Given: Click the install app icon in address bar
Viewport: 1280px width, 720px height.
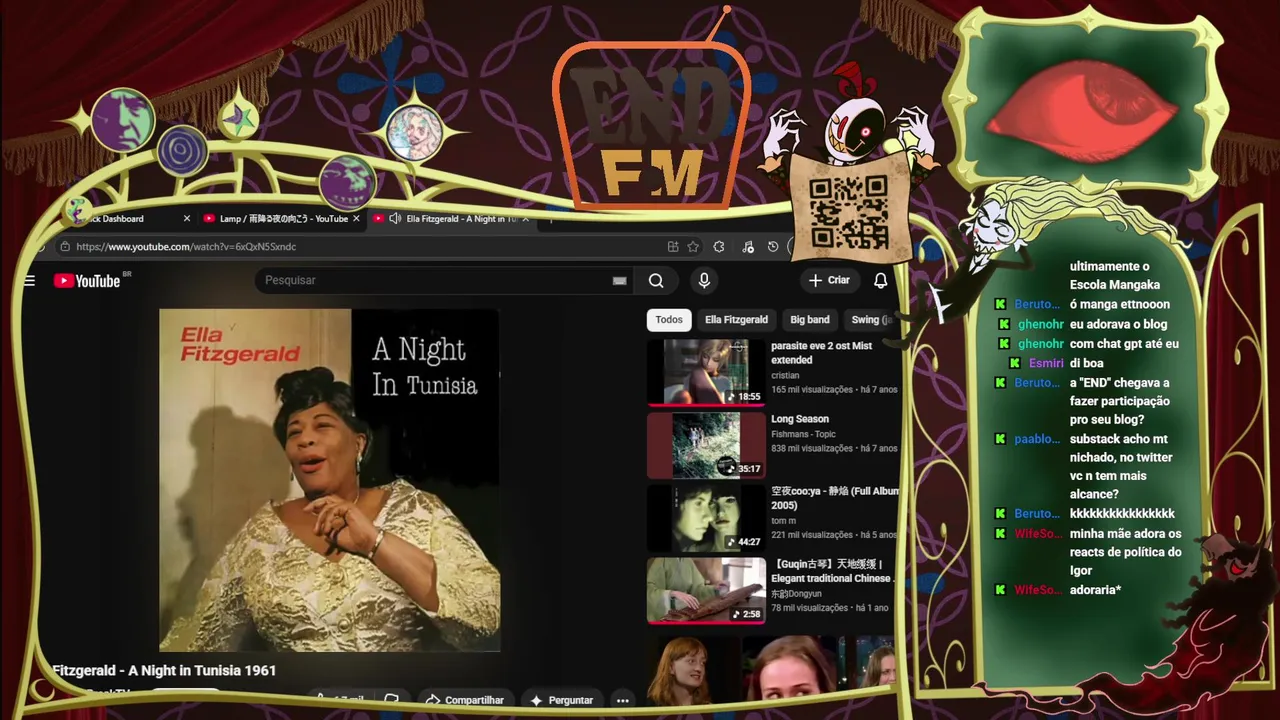Looking at the screenshot, I should click(x=673, y=247).
